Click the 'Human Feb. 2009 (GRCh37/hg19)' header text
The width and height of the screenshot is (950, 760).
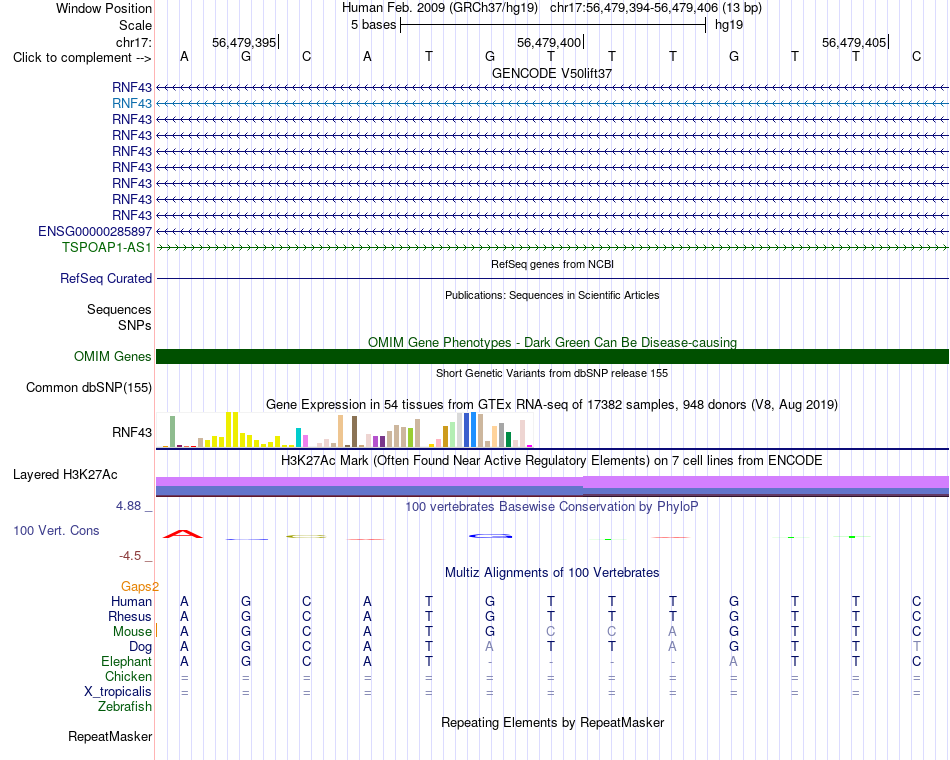442,8
